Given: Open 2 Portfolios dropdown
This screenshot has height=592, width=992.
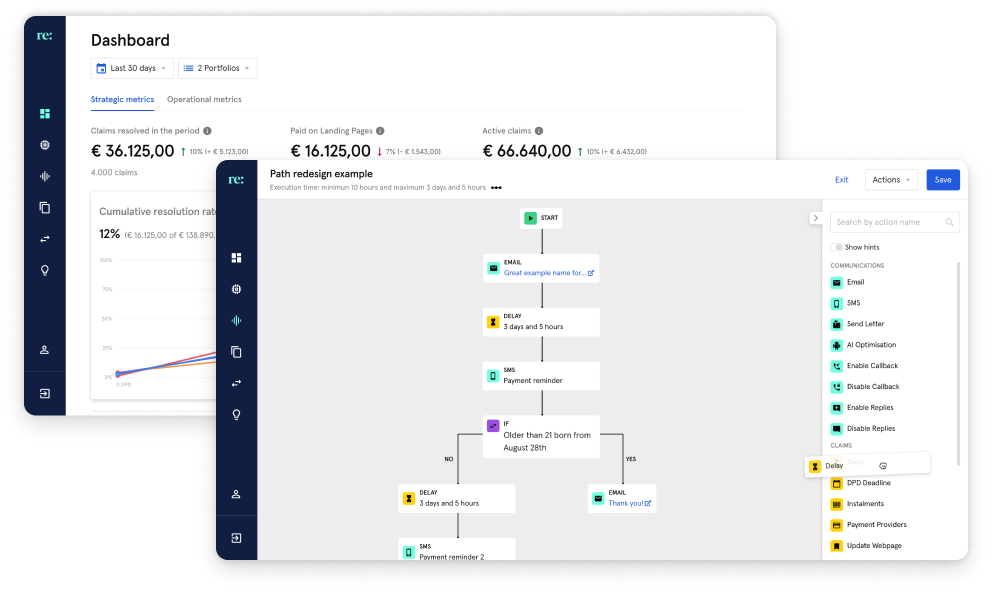Looking at the screenshot, I should tap(218, 68).
